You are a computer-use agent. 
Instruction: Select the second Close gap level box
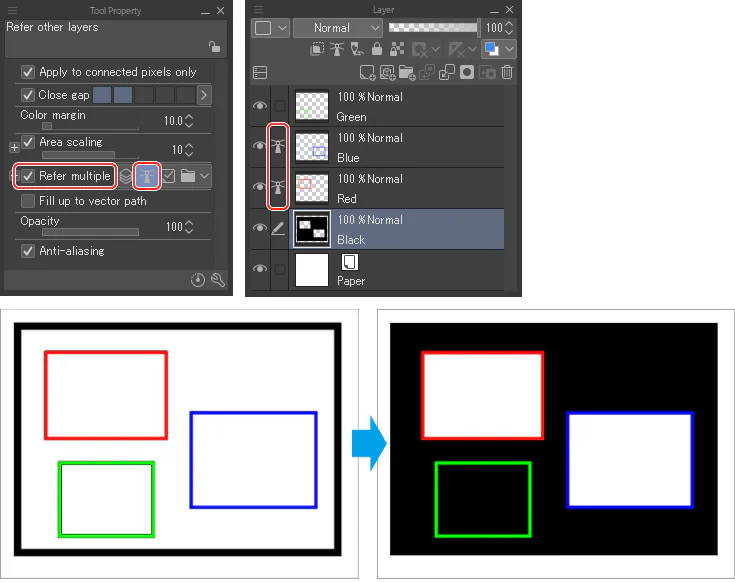click(123, 95)
